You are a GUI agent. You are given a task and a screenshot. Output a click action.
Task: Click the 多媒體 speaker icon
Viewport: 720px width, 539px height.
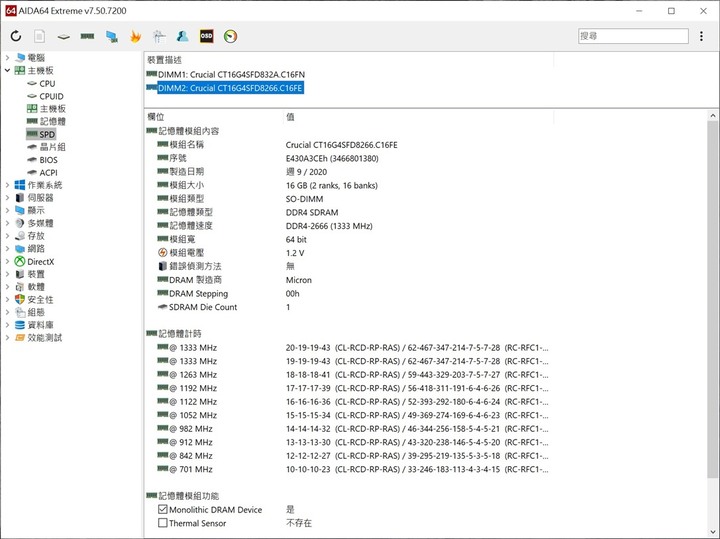click(x=20, y=223)
